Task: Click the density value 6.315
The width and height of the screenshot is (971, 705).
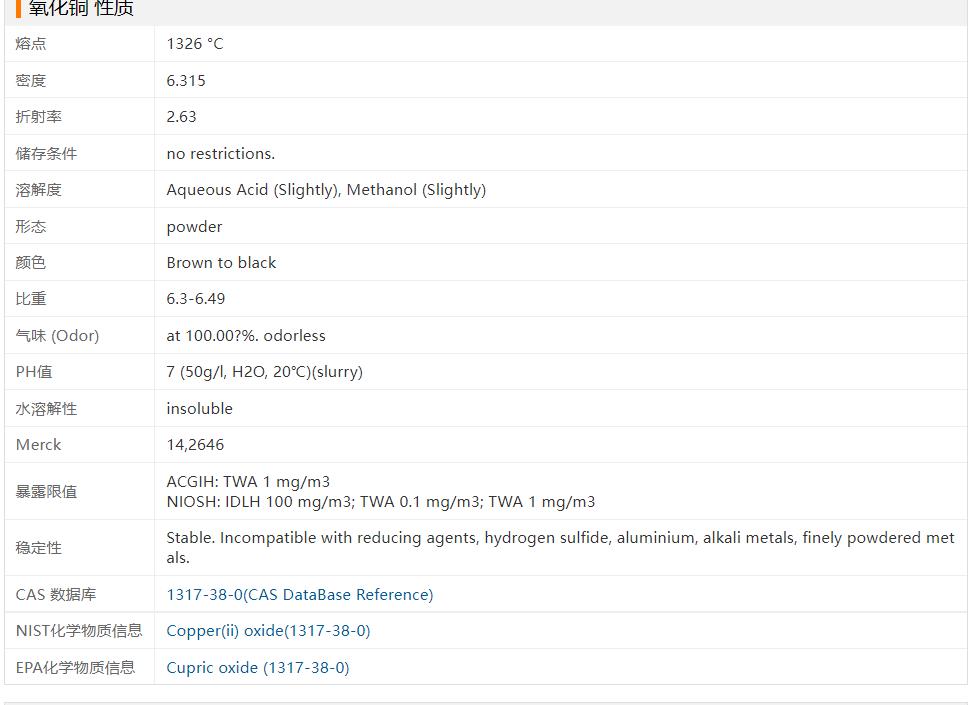Action: click(x=186, y=81)
